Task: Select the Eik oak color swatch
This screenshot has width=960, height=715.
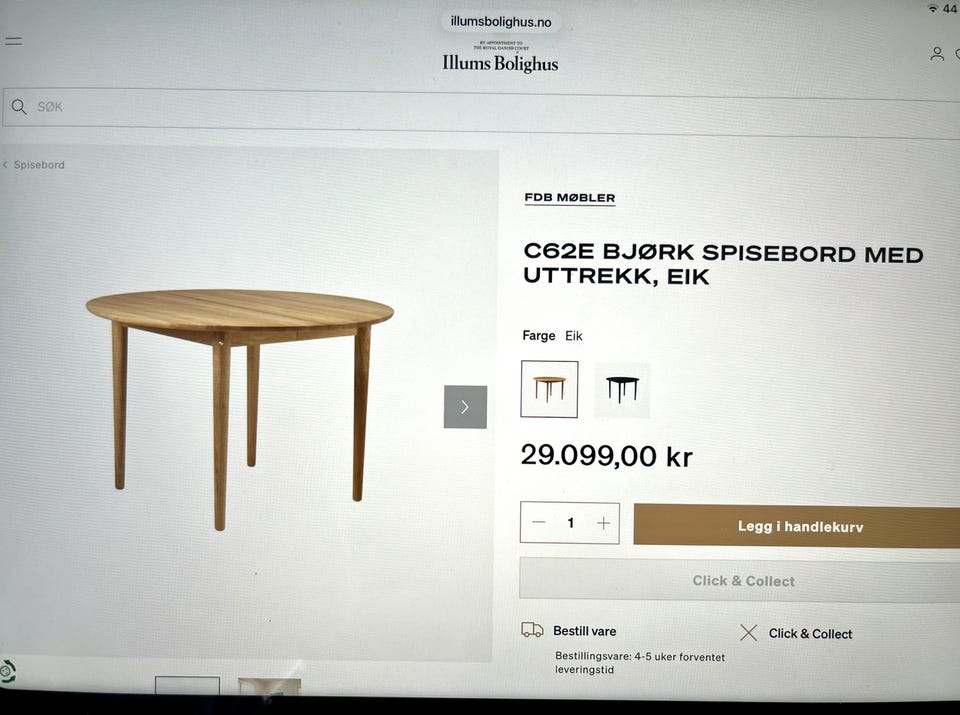Action: click(x=549, y=389)
